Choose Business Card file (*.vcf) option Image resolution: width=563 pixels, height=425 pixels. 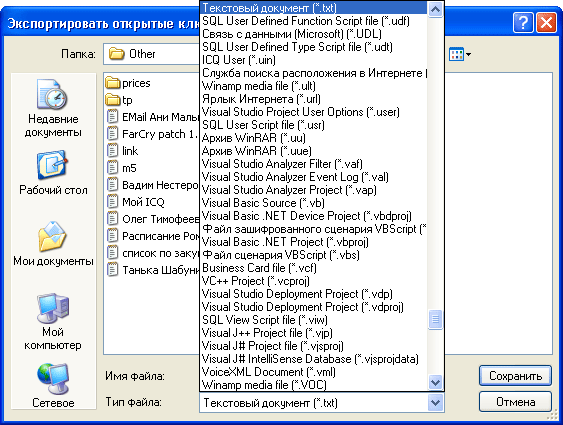pyautogui.click(x=313, y=268)
